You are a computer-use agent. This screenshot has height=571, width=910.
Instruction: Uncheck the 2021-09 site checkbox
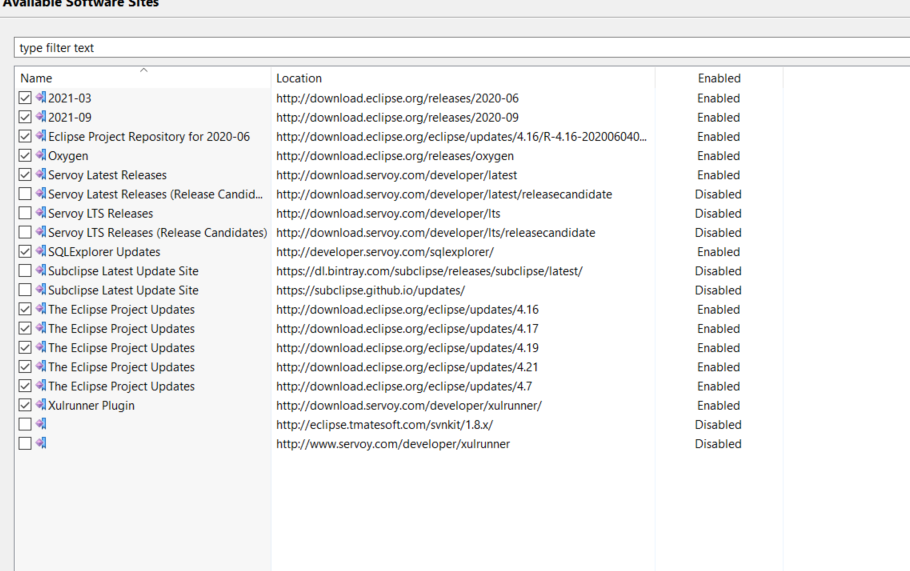click(25, 117)
